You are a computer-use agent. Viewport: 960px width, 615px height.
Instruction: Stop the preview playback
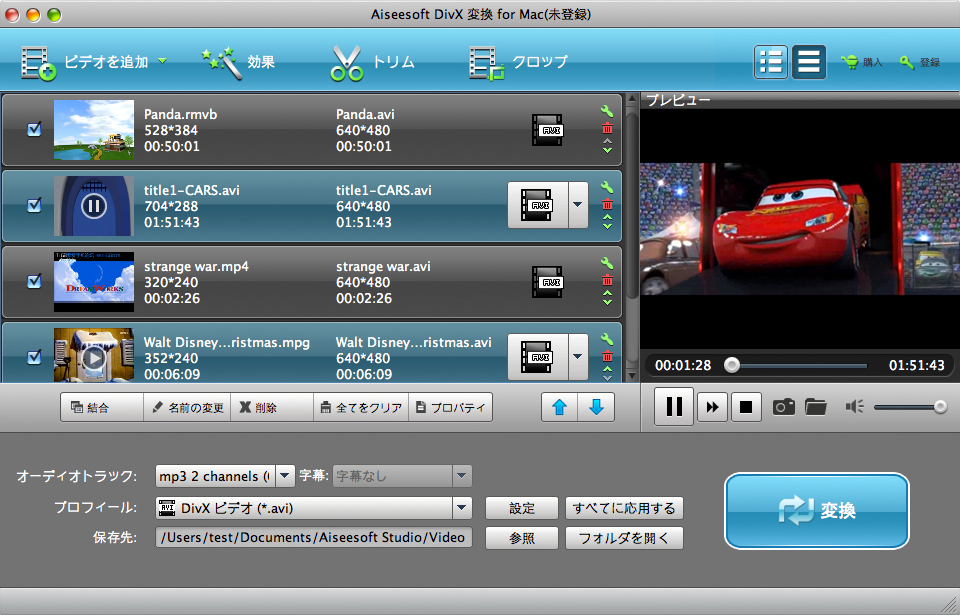tap(745, 407)
